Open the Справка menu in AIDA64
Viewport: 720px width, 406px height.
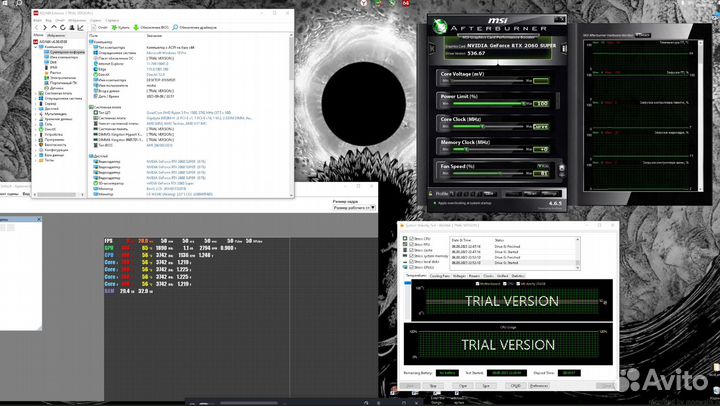pyautogui.click(x=112, y=20)
